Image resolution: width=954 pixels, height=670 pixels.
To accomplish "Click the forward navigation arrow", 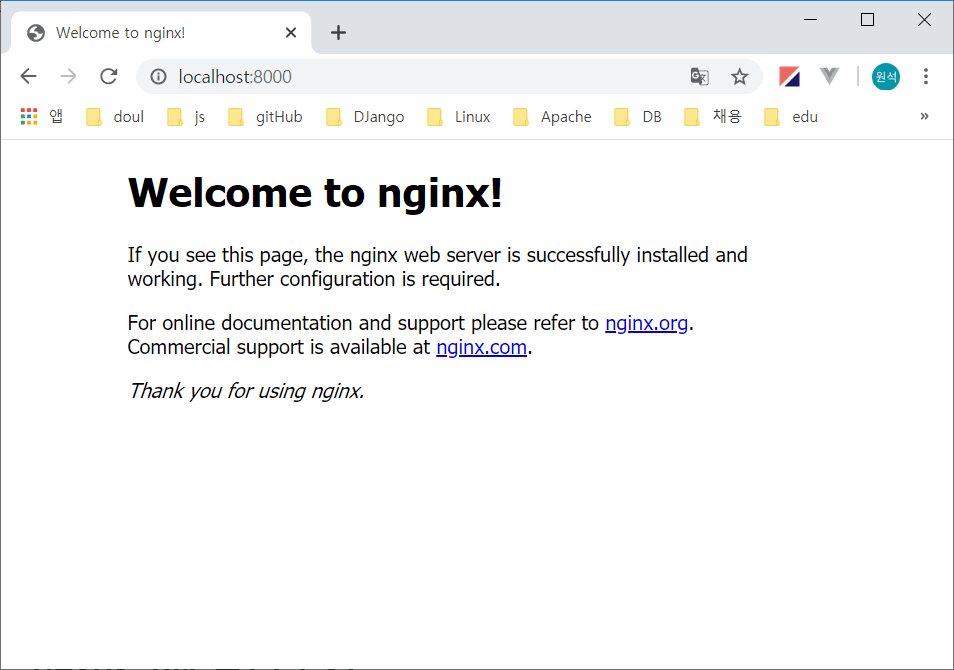I will (x=69, y=77).
